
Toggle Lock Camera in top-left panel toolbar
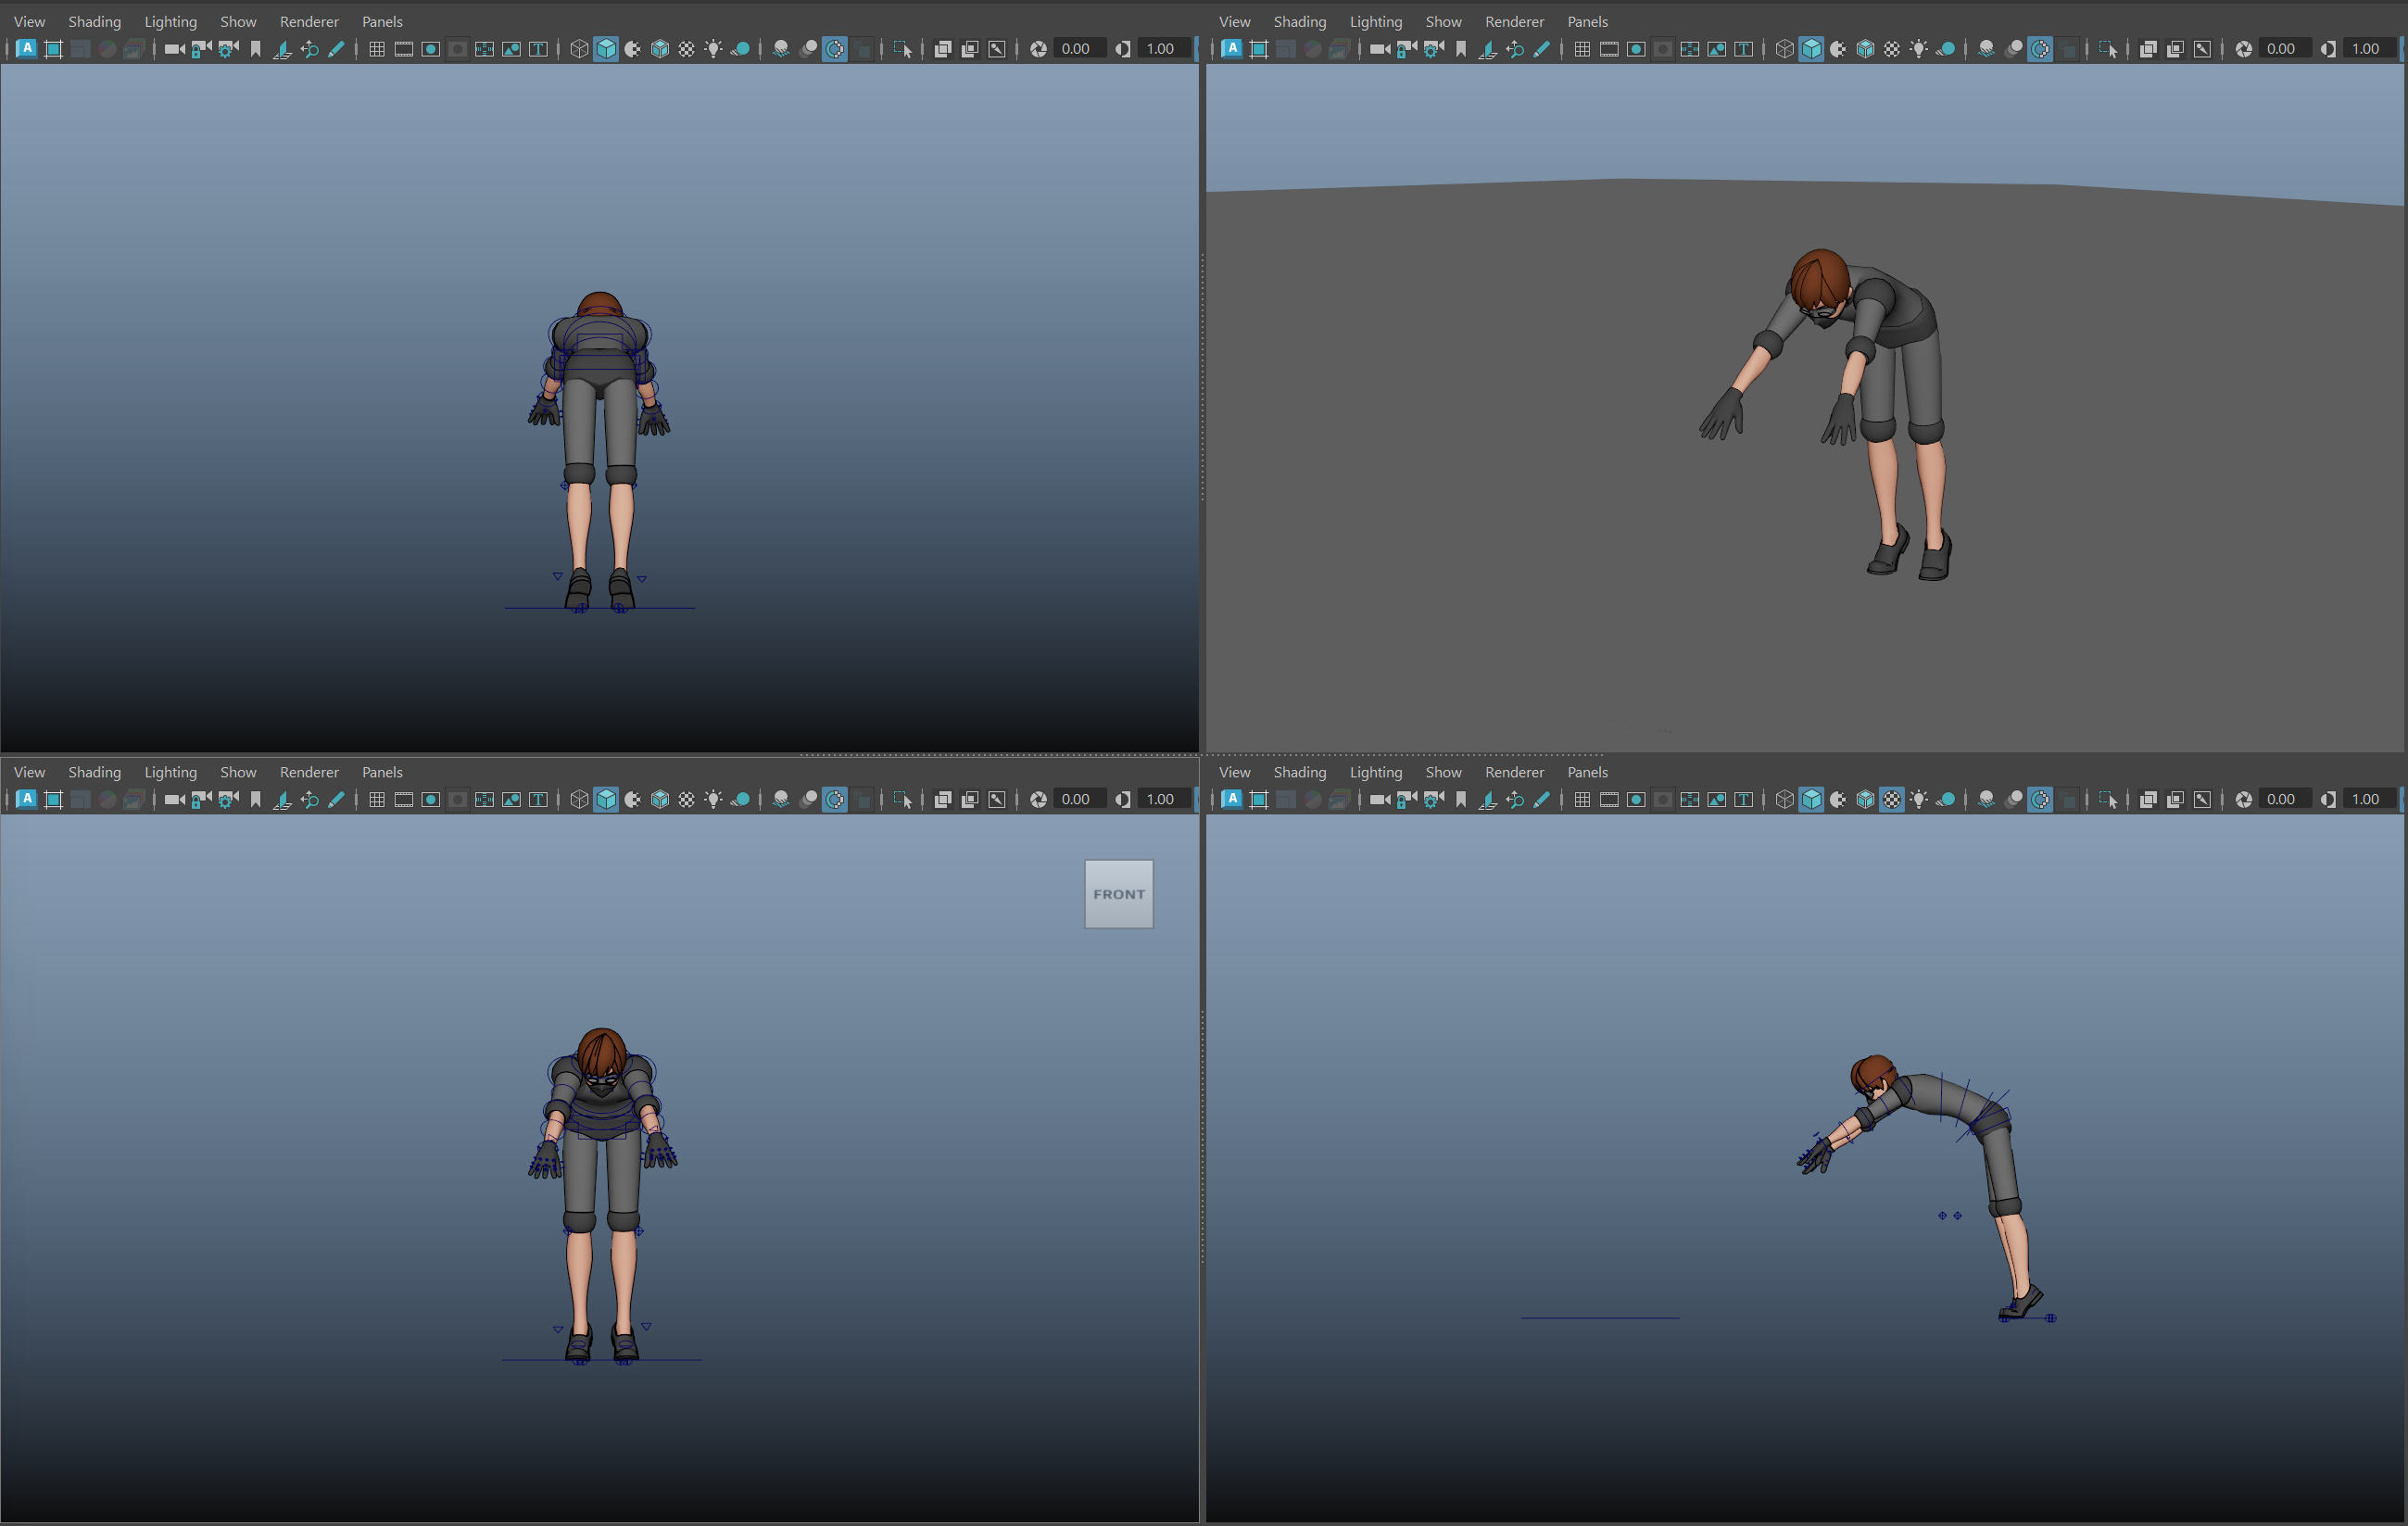tap(201, 48)
